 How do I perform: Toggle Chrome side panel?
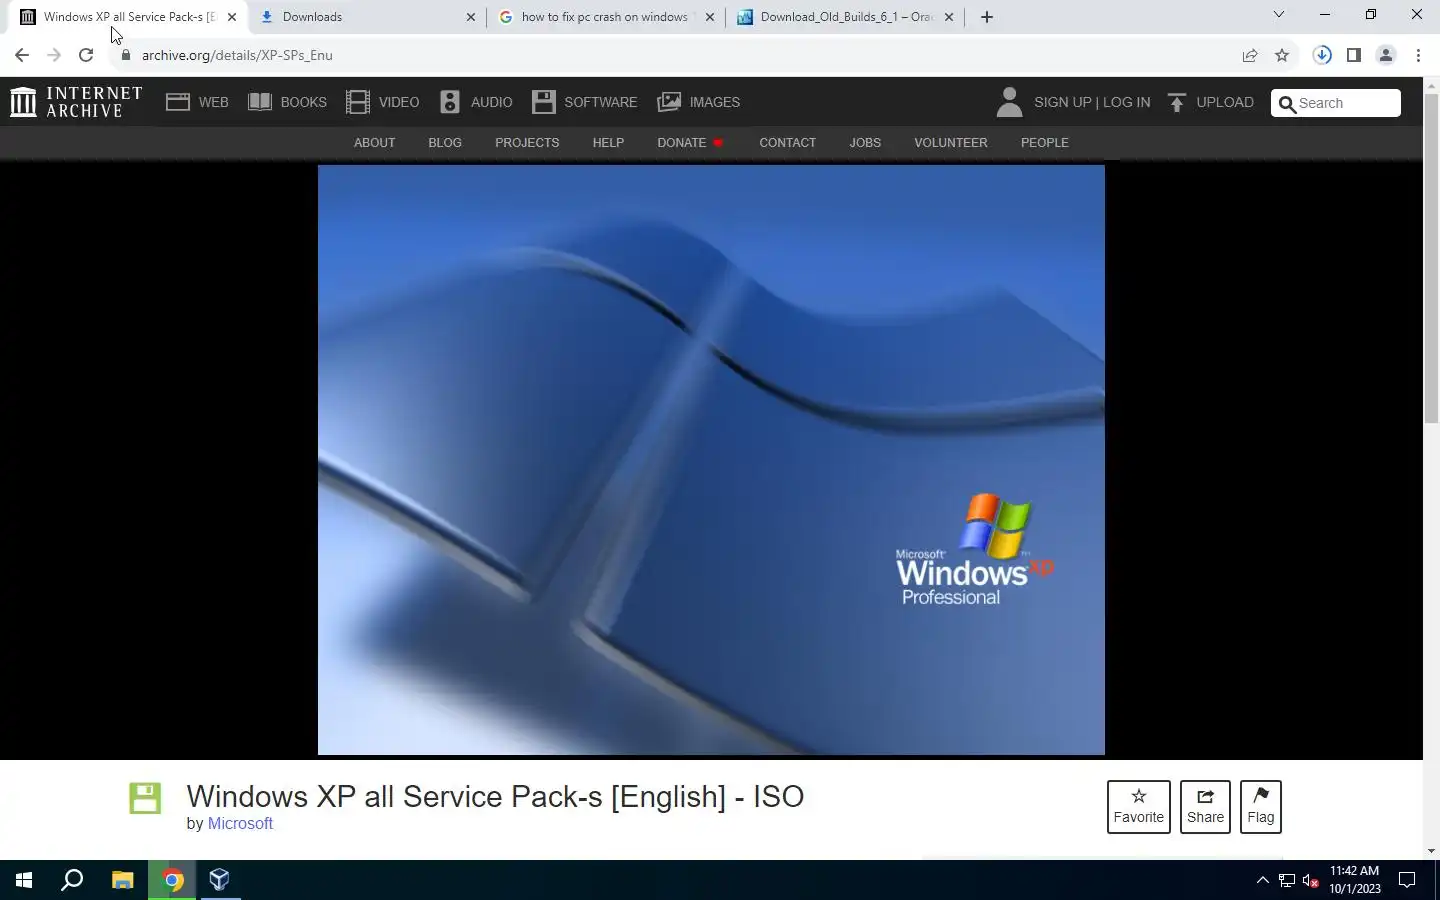coord(1354,55)
